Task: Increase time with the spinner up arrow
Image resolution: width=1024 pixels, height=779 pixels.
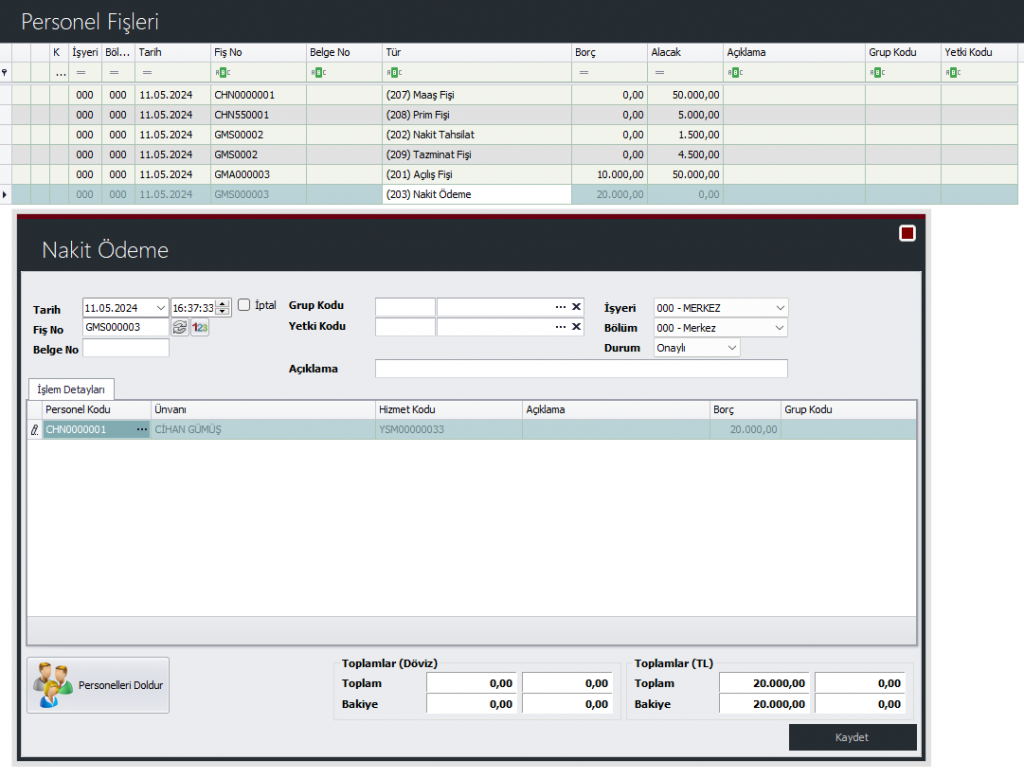Action: (x=223, y=303)
